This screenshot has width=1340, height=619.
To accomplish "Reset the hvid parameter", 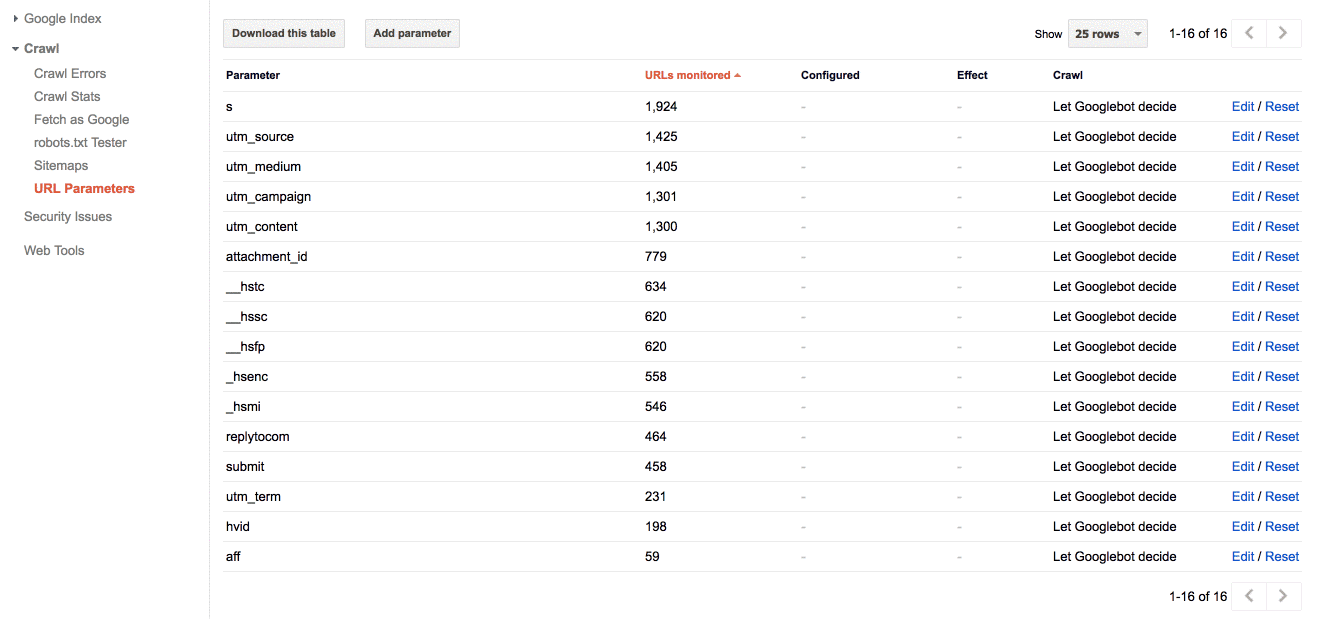I will [1282, 526].
